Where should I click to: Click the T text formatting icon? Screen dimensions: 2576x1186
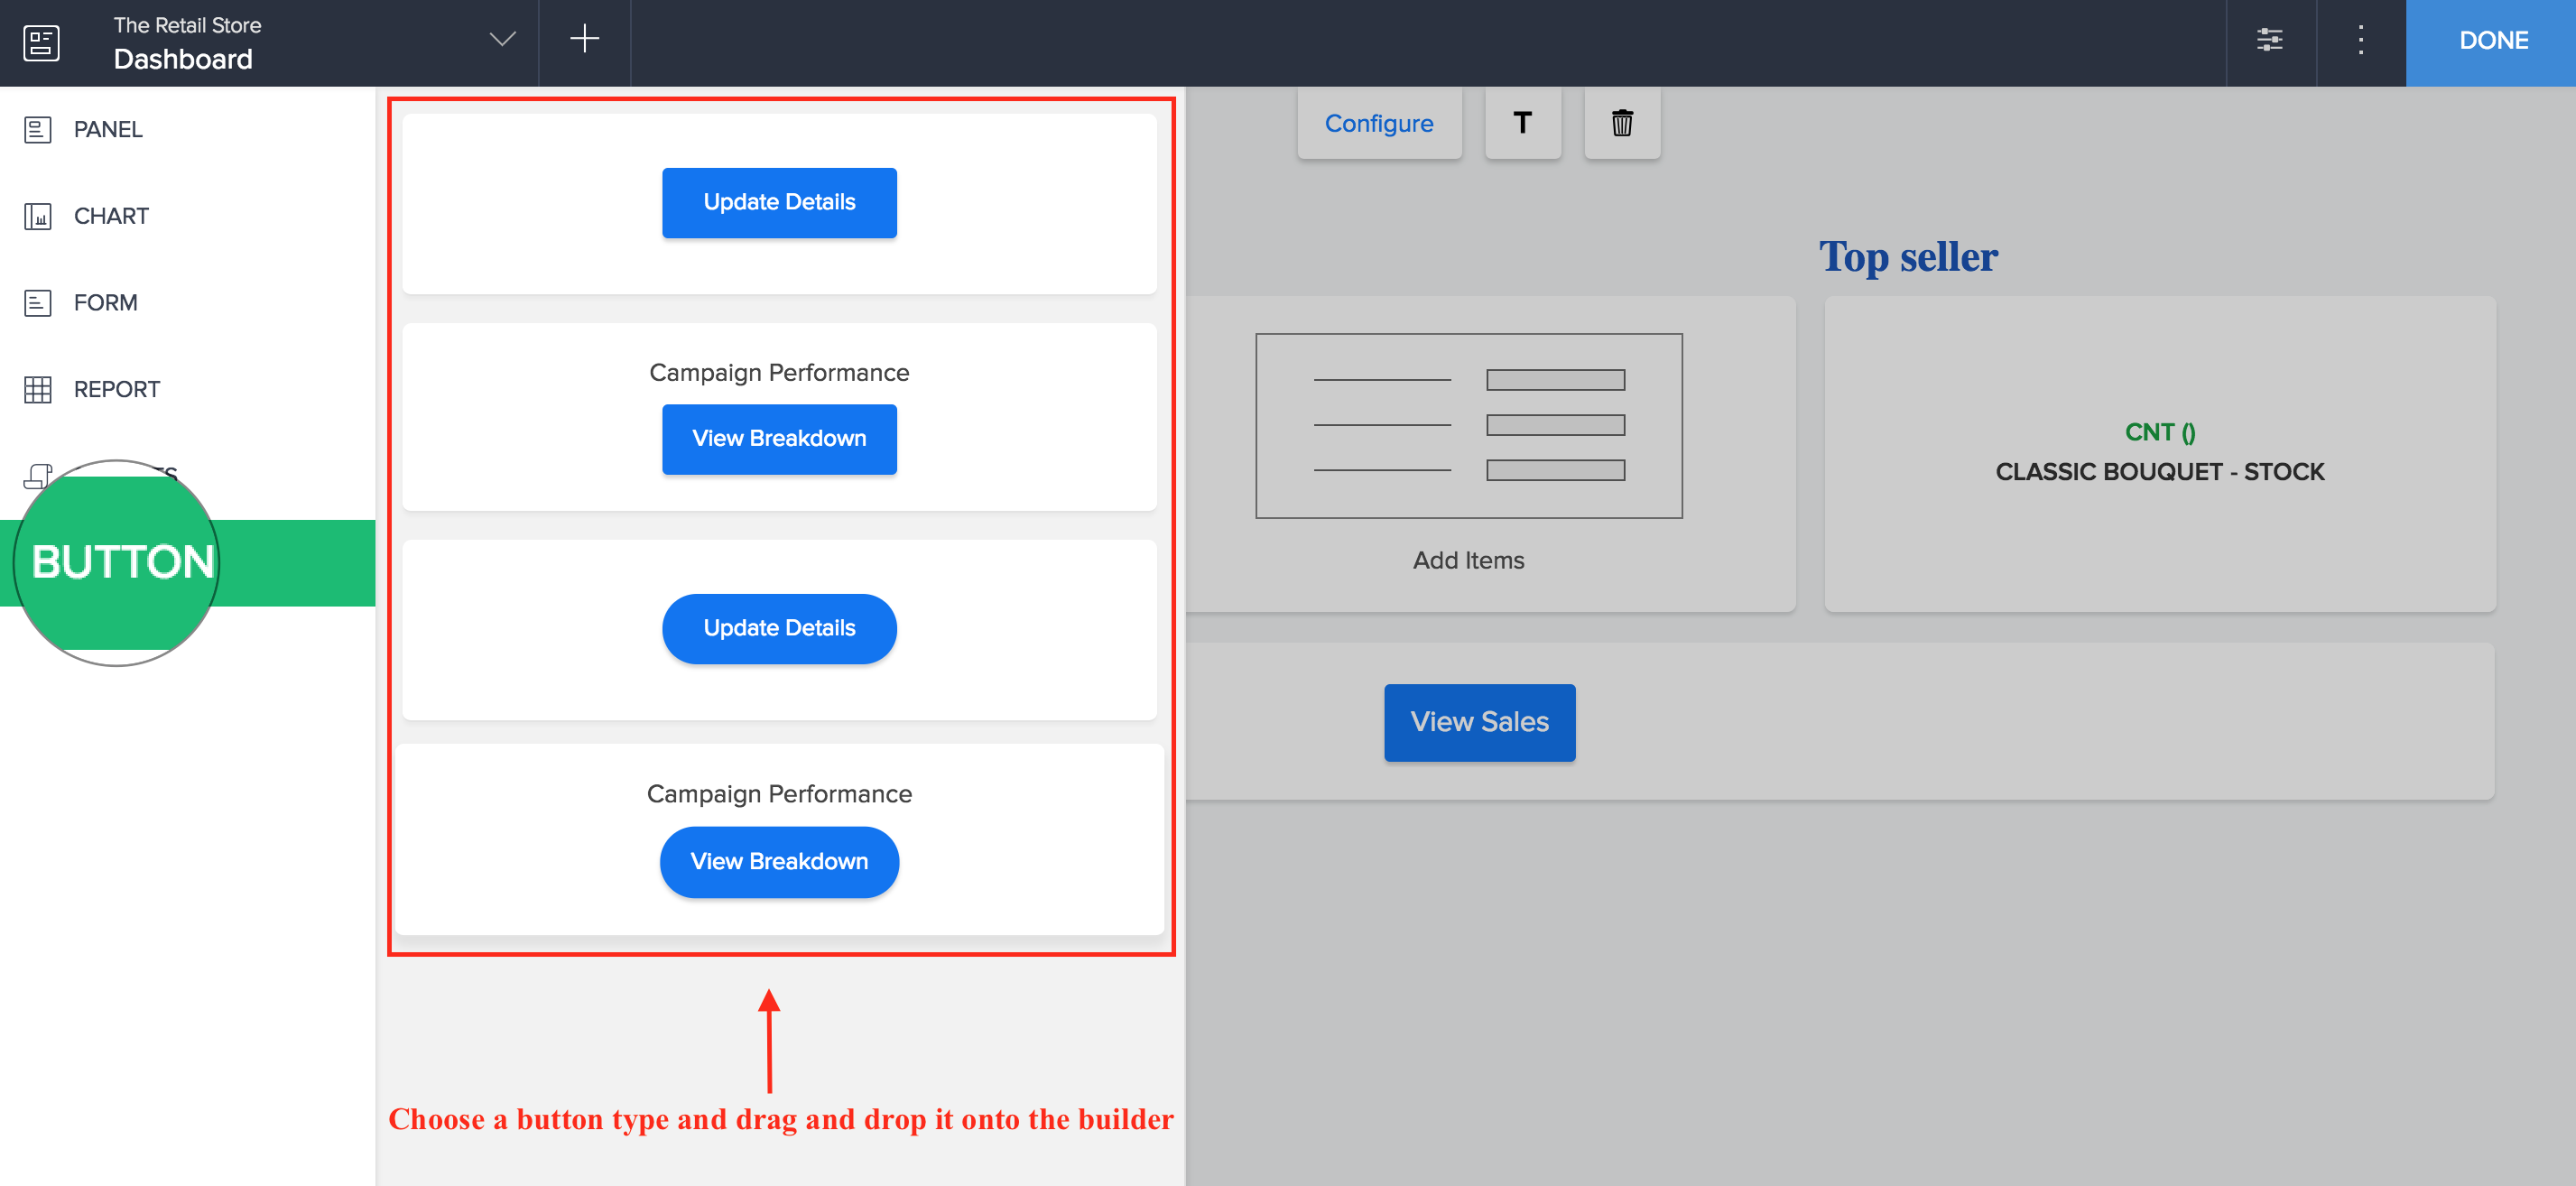coord(1522,123)
